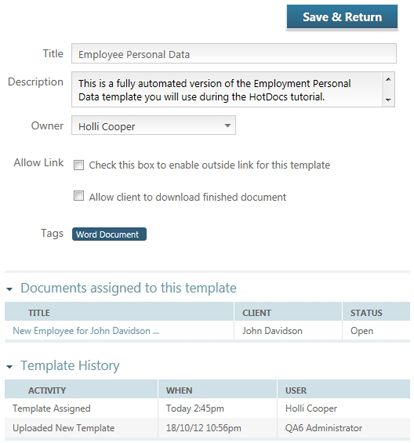
Task: Sort history by ACTIVITY column header
Action: coord(47,390)
